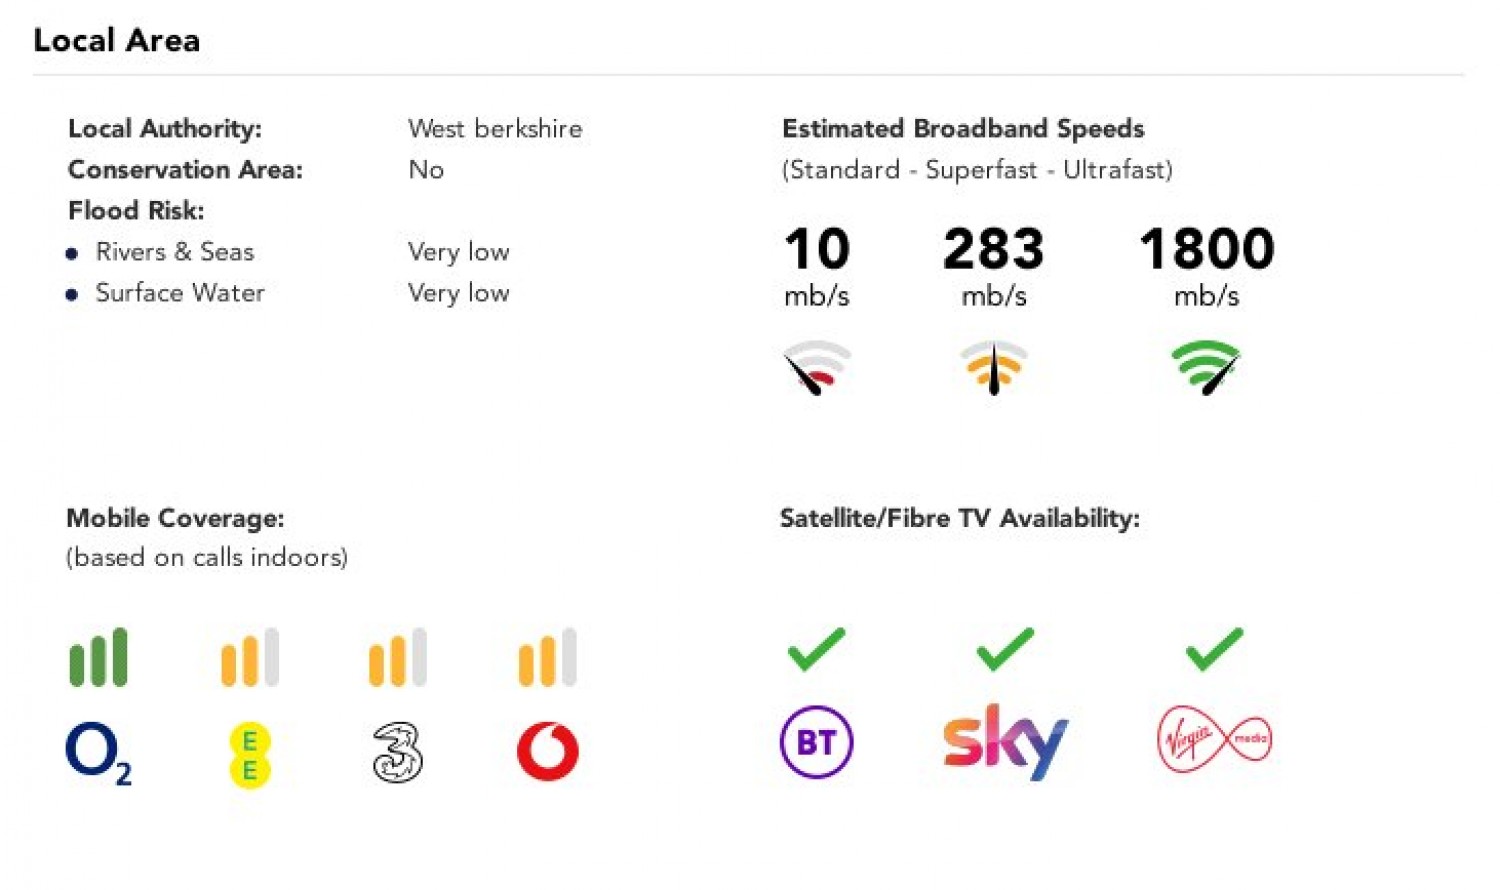Click the signal bars above EE
1500x890 pixels.
[x=249, y=657]
